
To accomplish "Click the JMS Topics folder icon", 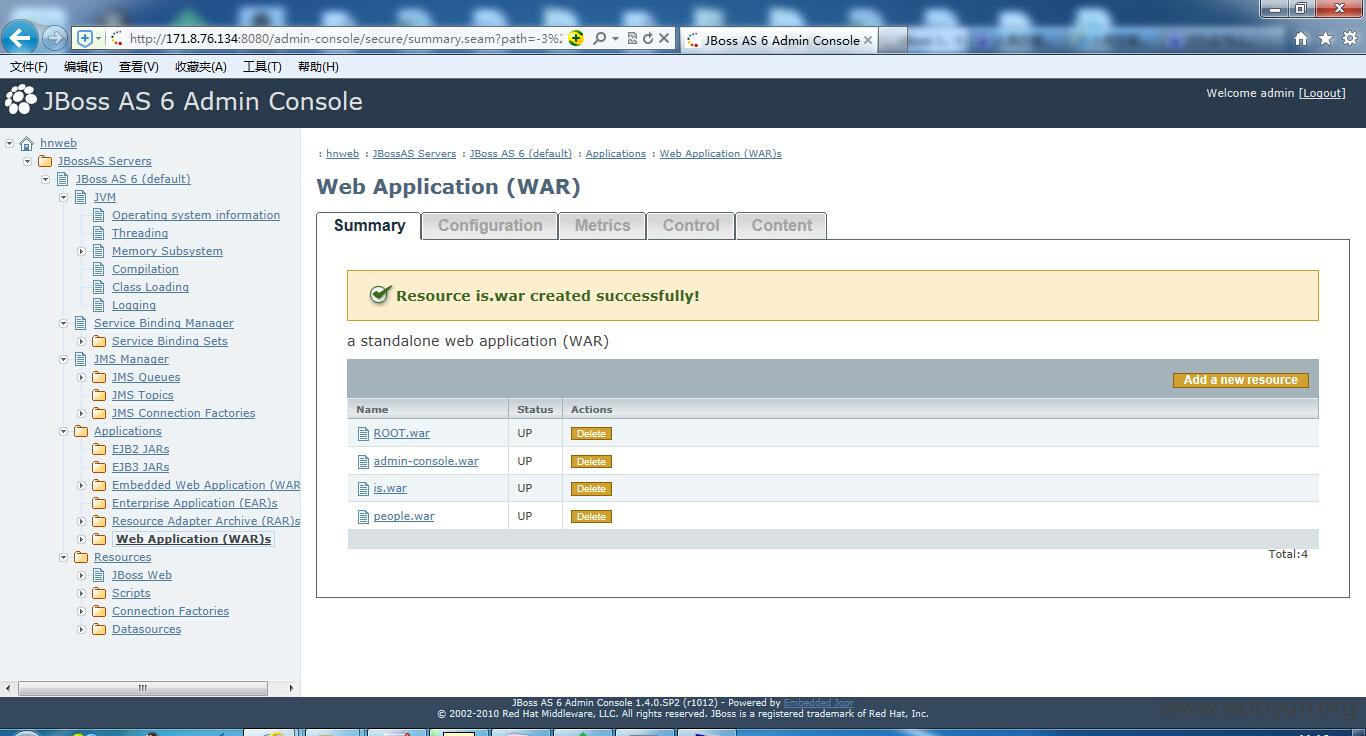I will pyautogui.click(x=99, y=395).
